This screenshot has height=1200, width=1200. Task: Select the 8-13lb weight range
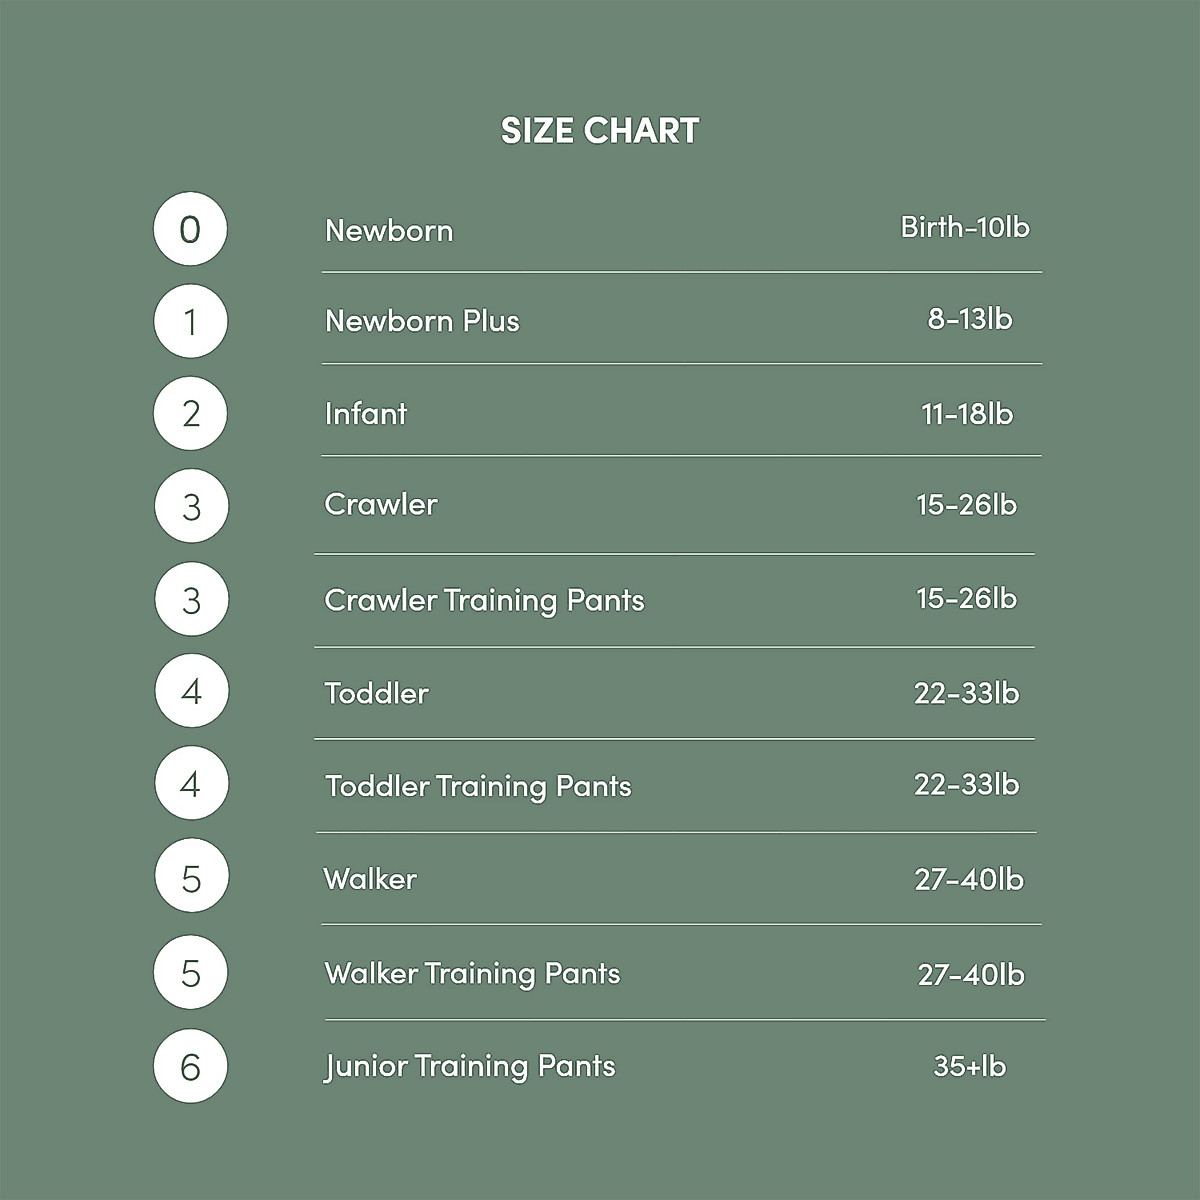tap(969, 319)
